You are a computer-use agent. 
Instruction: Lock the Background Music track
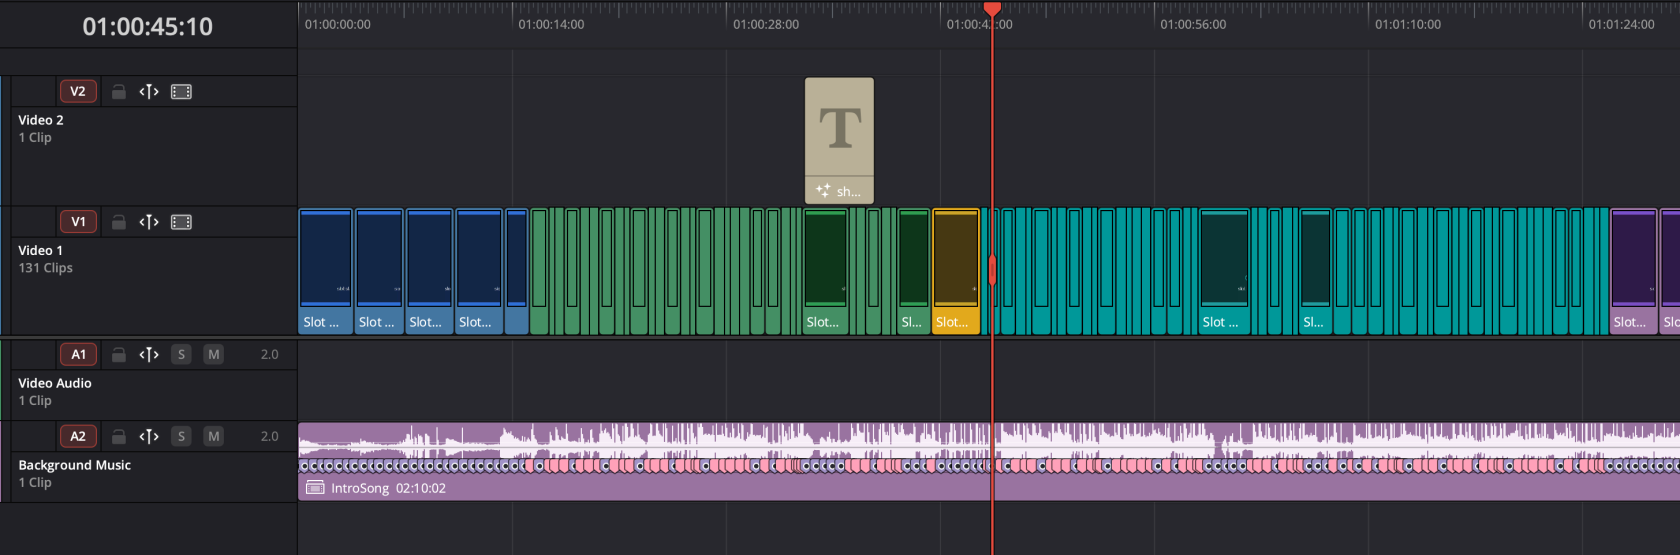(118, 436)
